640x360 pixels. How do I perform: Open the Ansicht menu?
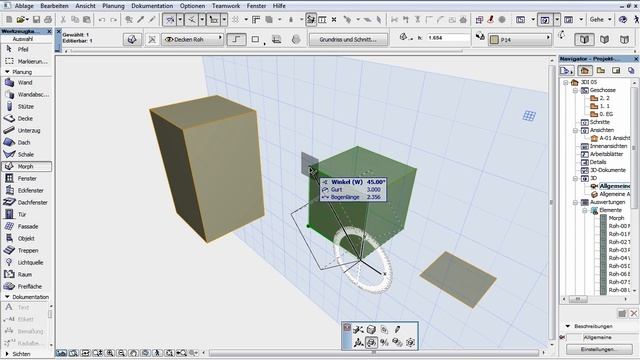pos(85,6)
